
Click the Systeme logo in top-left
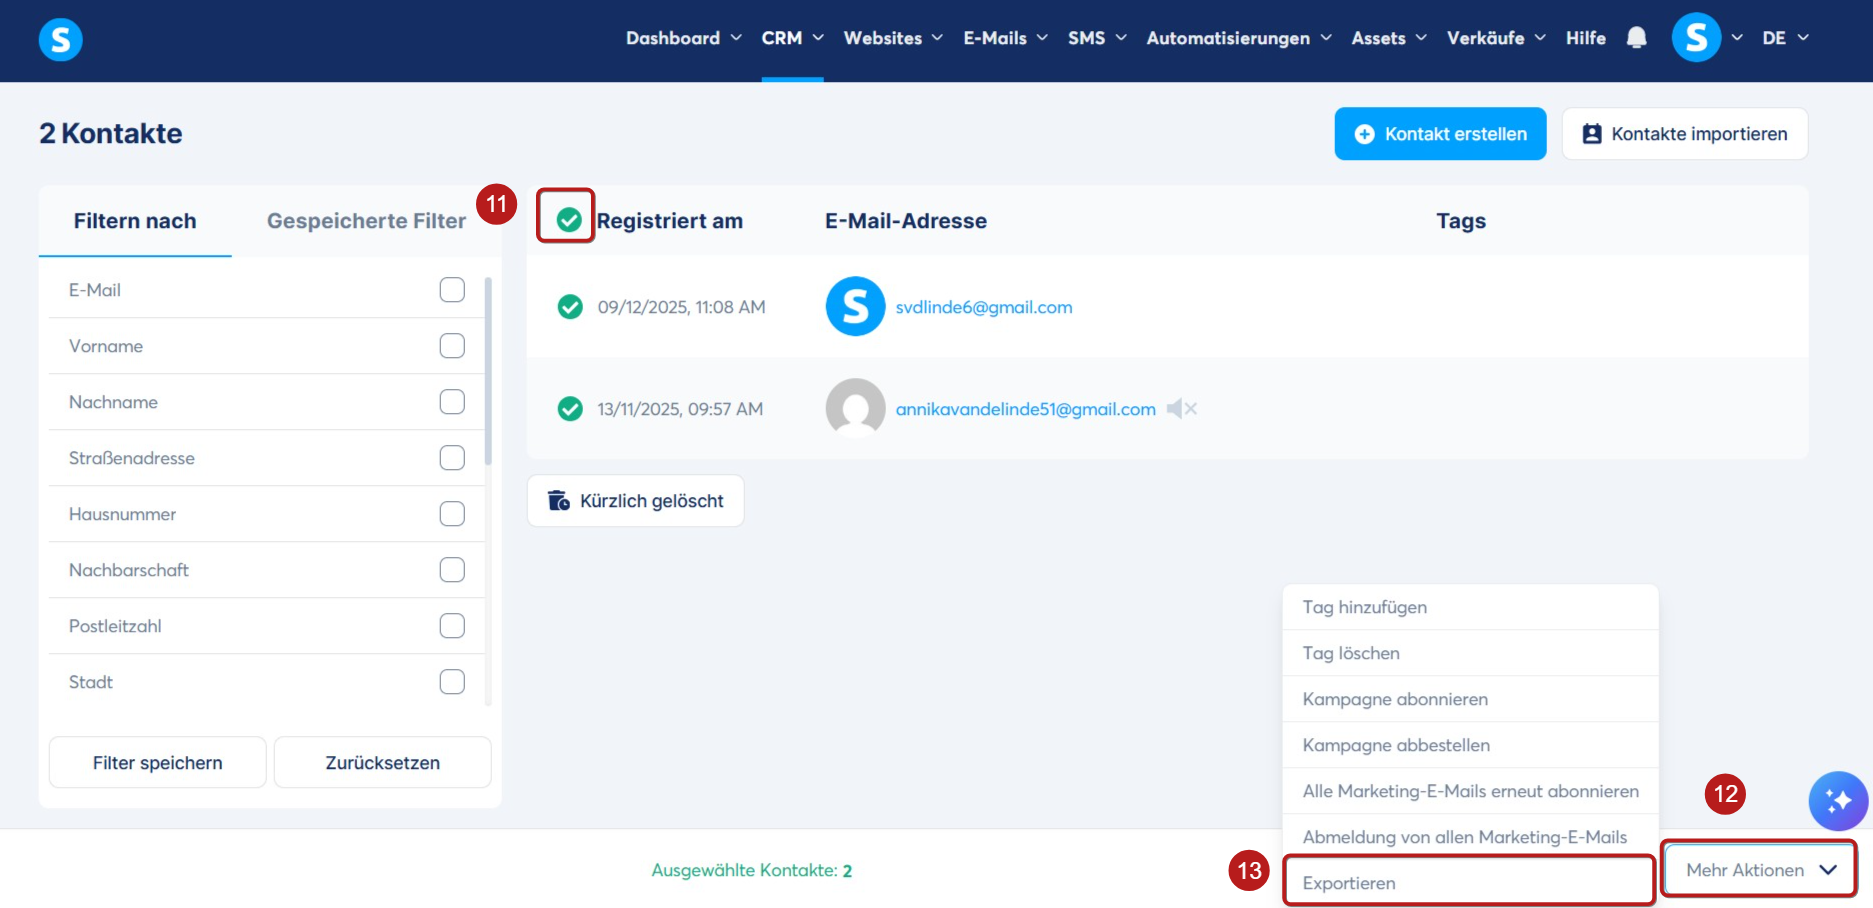pos(60,40)
